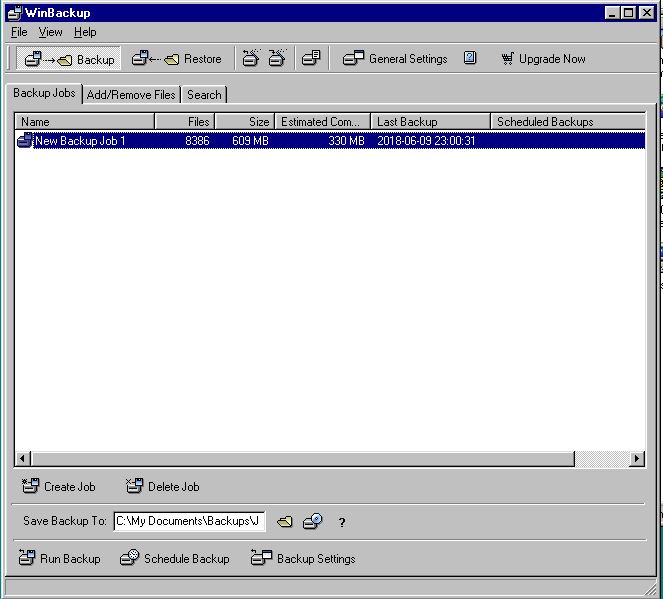Click the Estimated Com... column header
This screenshot has width=663, height=599.
(323, 122)
